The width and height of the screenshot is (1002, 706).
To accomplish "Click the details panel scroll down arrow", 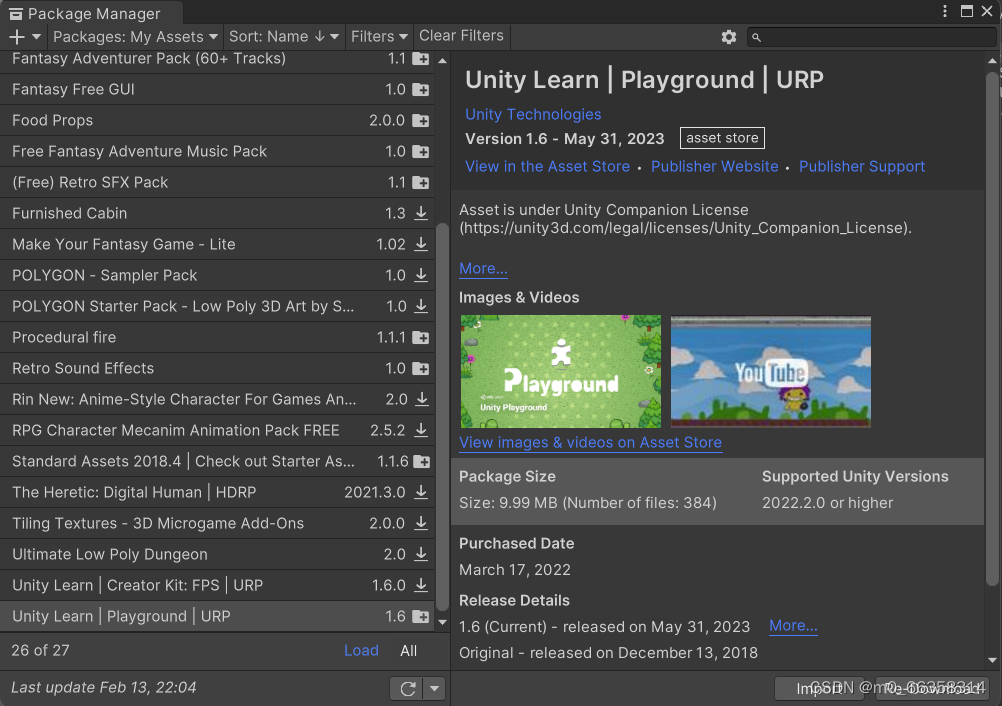I will tap(992, 661).
